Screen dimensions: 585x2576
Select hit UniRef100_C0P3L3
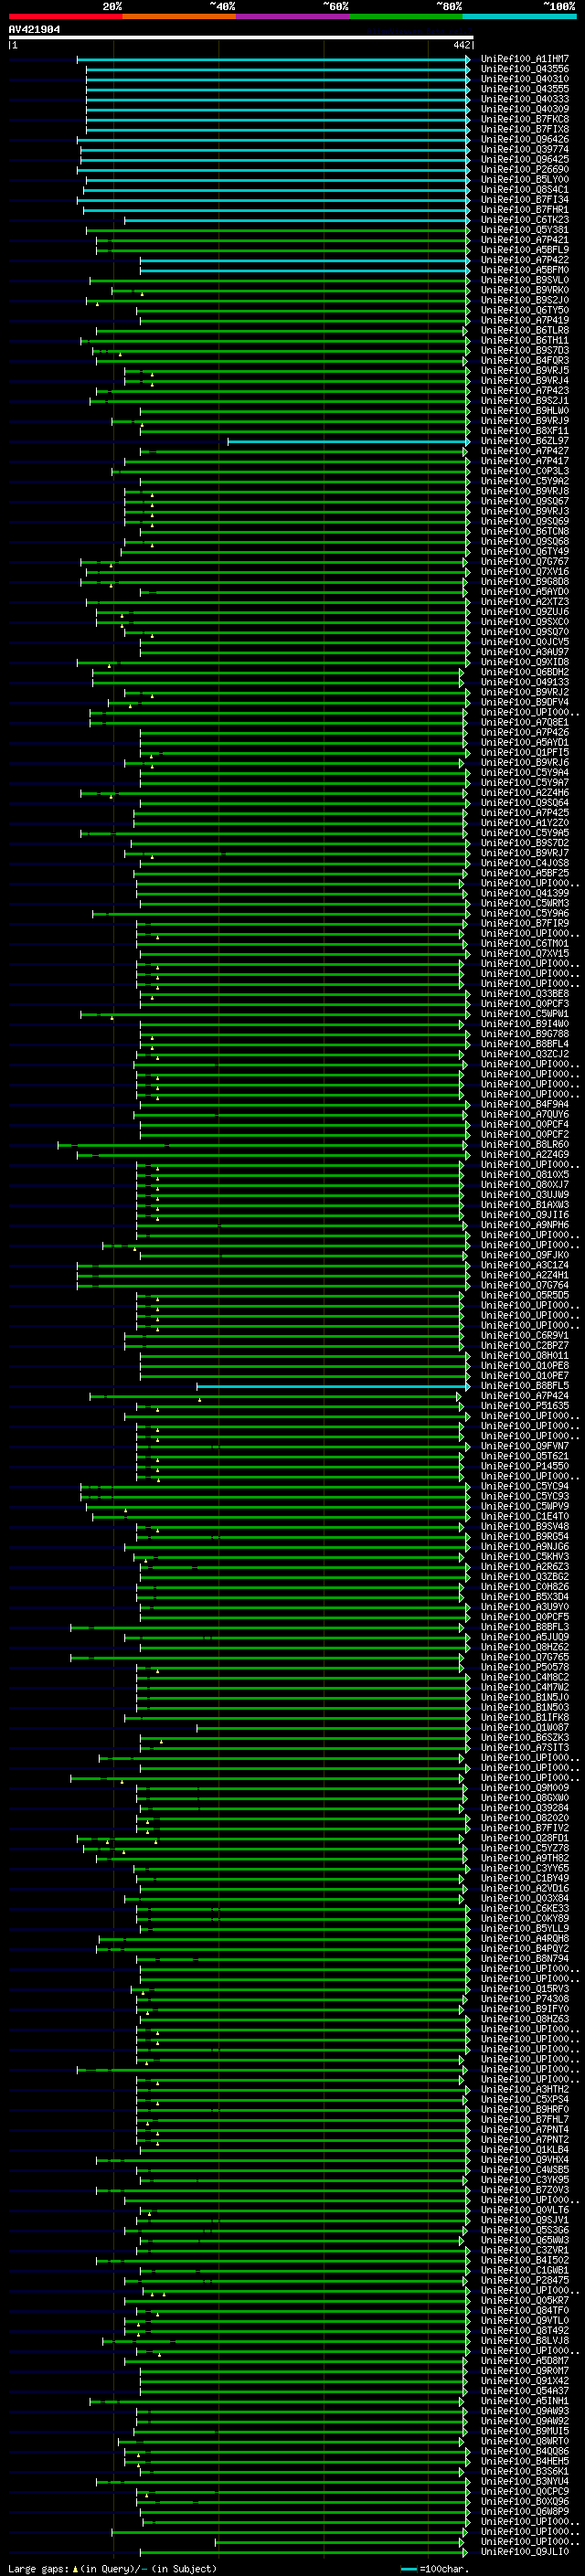(x=525, y=471)
